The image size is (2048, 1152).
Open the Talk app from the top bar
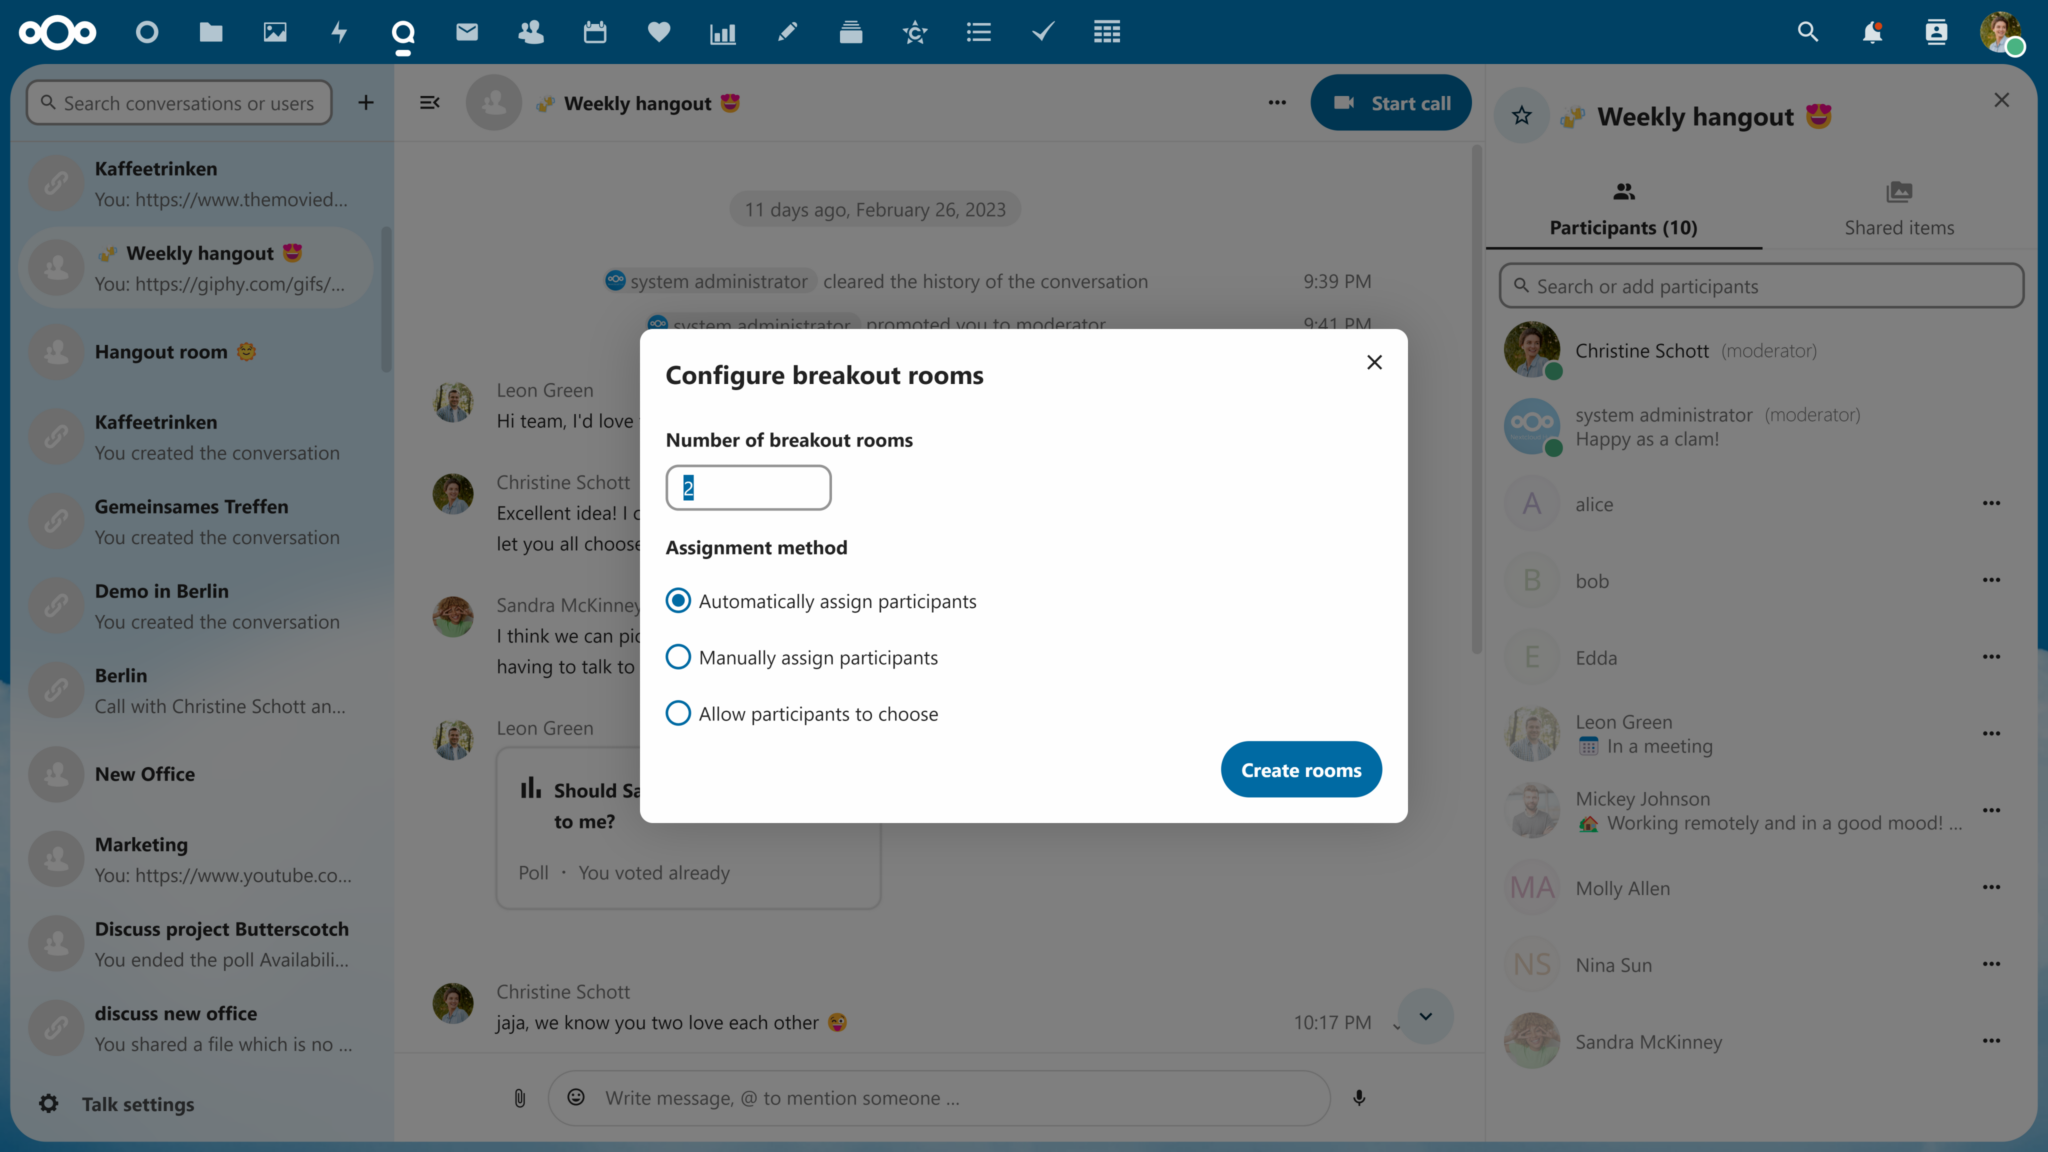click(403, 31)
